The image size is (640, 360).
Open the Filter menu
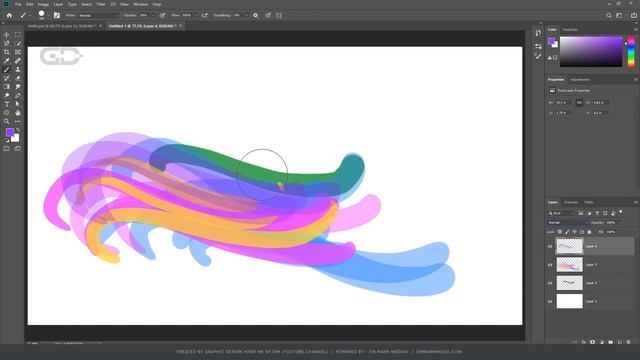[101, 4]
